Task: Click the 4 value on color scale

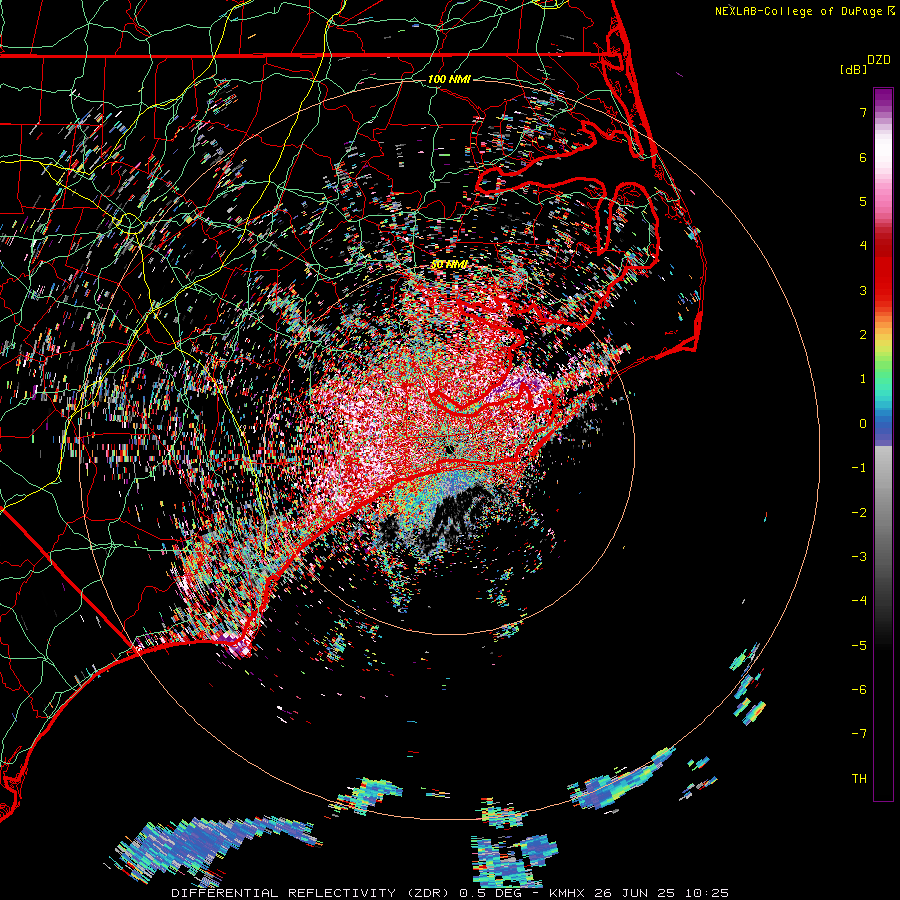Action: [863, 246]
